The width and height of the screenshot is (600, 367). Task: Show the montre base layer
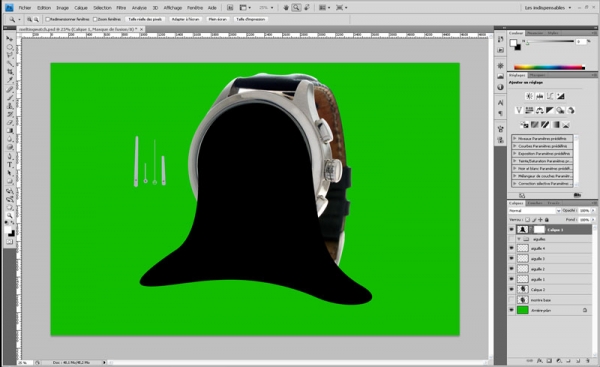512,300
